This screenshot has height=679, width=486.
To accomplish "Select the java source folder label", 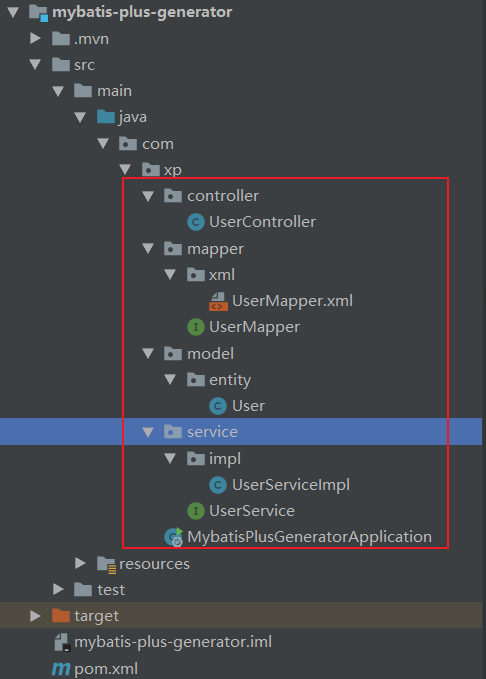I will [133, 117].
